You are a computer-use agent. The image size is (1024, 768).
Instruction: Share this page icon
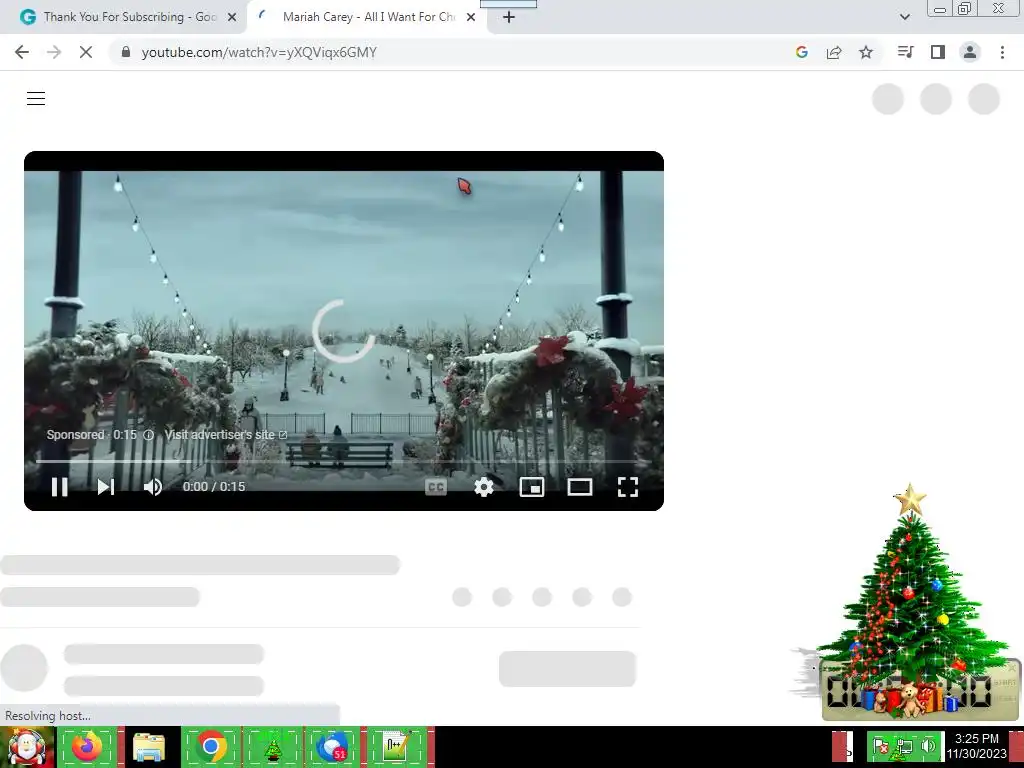pyautogui.click(x=834, y=52)
